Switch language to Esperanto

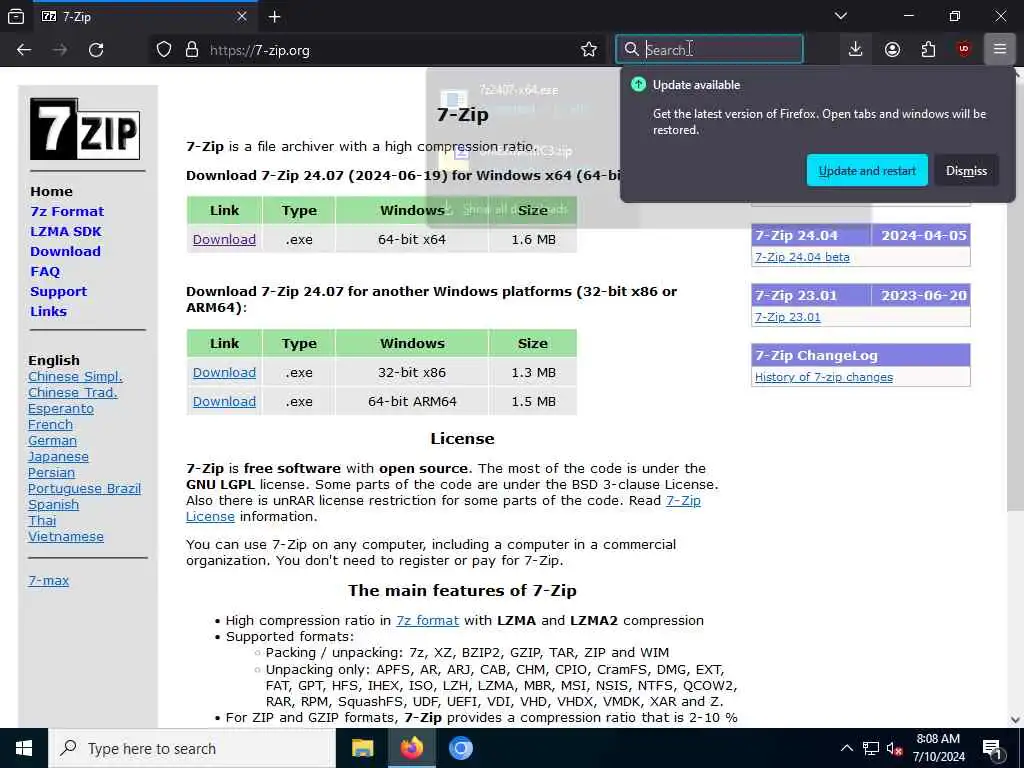[61, 409]
